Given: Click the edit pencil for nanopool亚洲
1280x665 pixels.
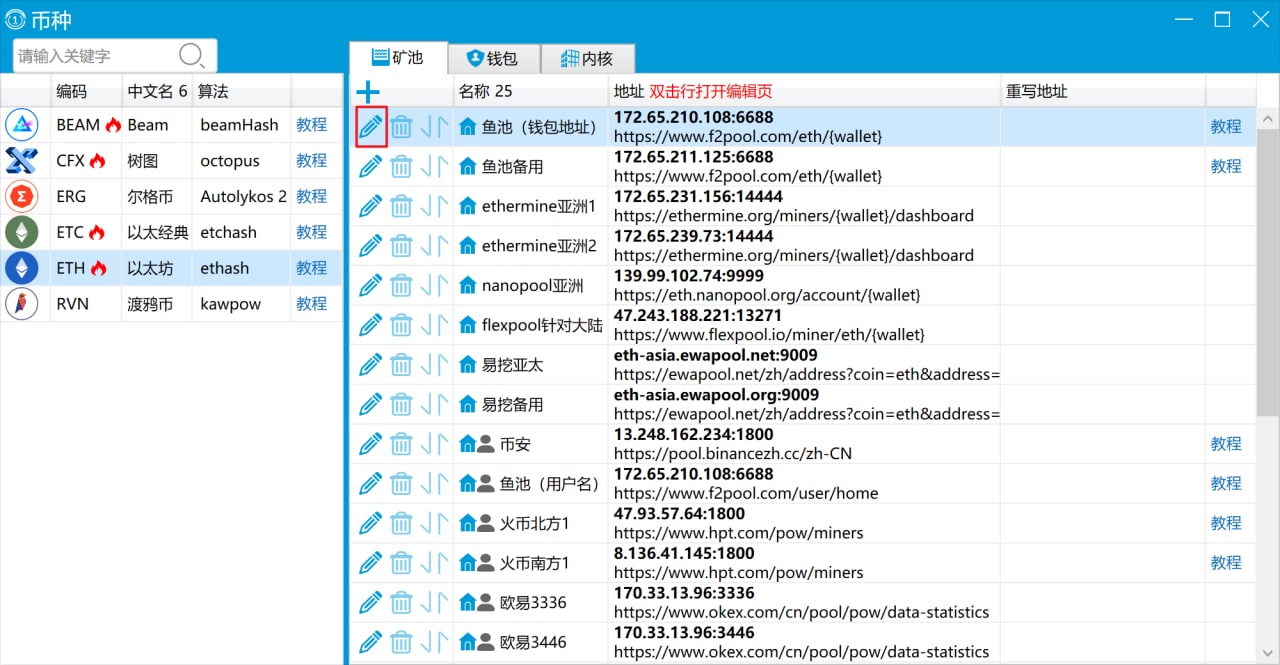Looking at the screenshot, I should [x=371, y=286].
